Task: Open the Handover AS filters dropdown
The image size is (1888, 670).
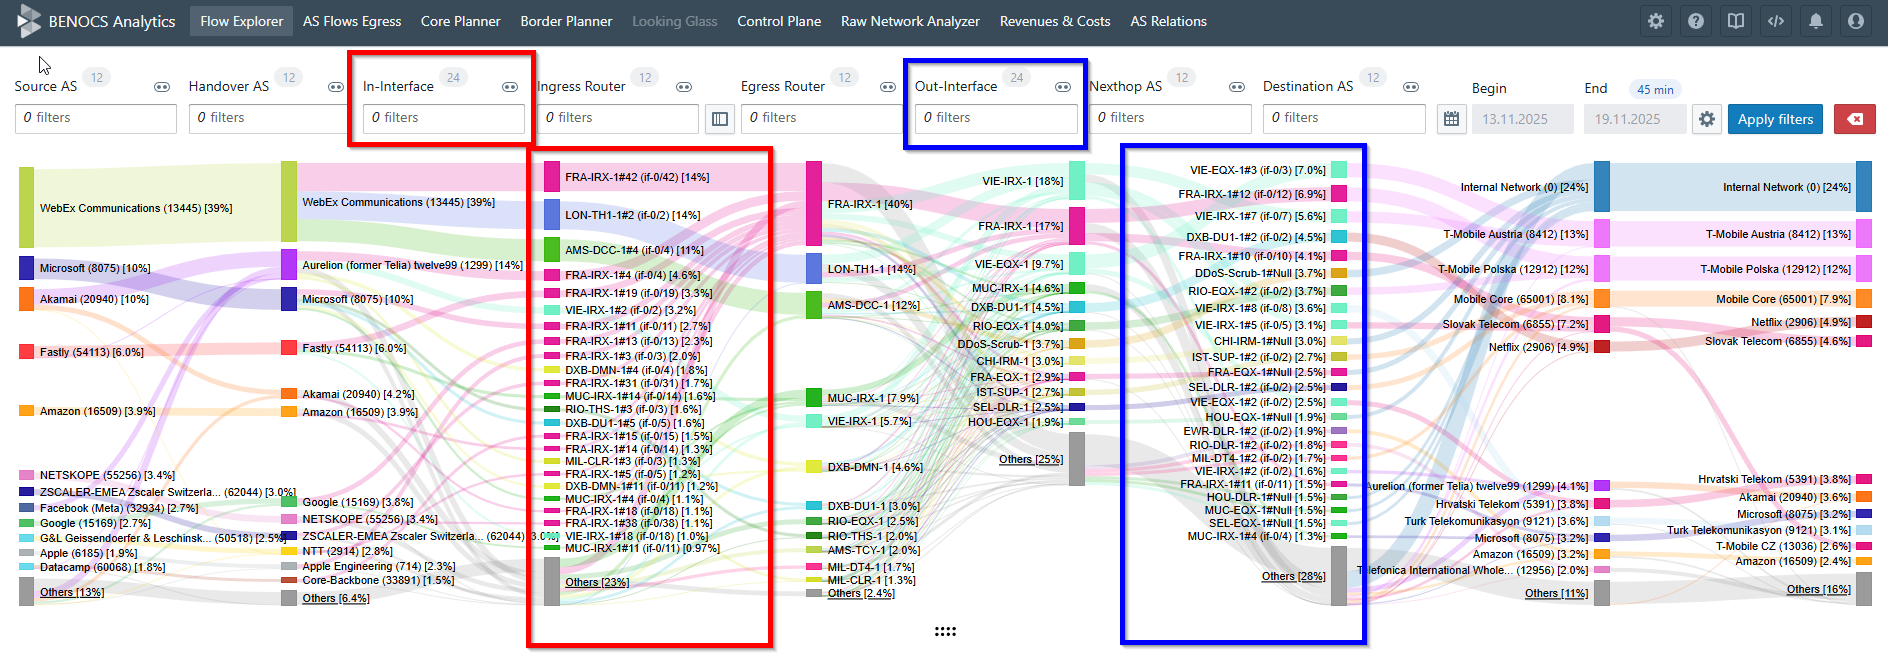Action: pyautogui.click(x=268, y=118)
